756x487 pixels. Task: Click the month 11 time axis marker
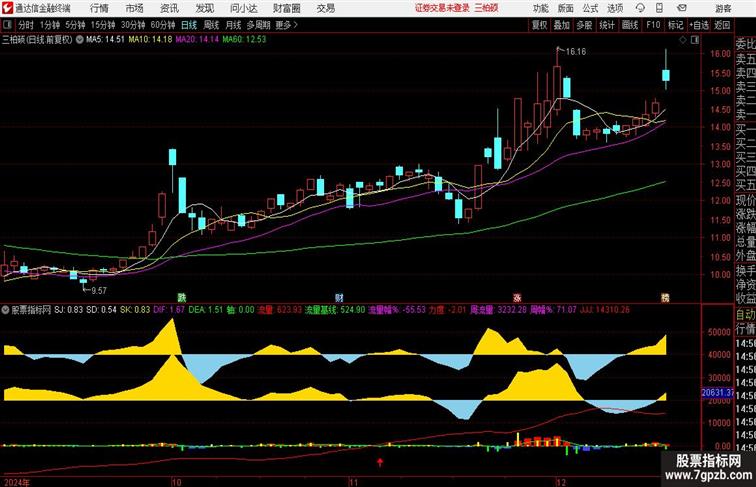(354, 482)
